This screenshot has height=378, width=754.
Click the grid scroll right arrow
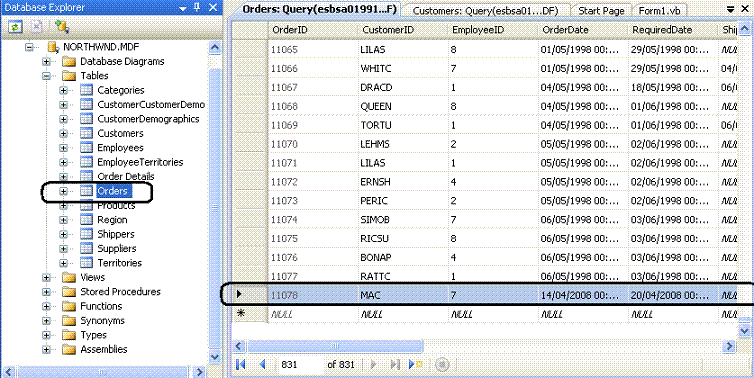pos(730,346)
